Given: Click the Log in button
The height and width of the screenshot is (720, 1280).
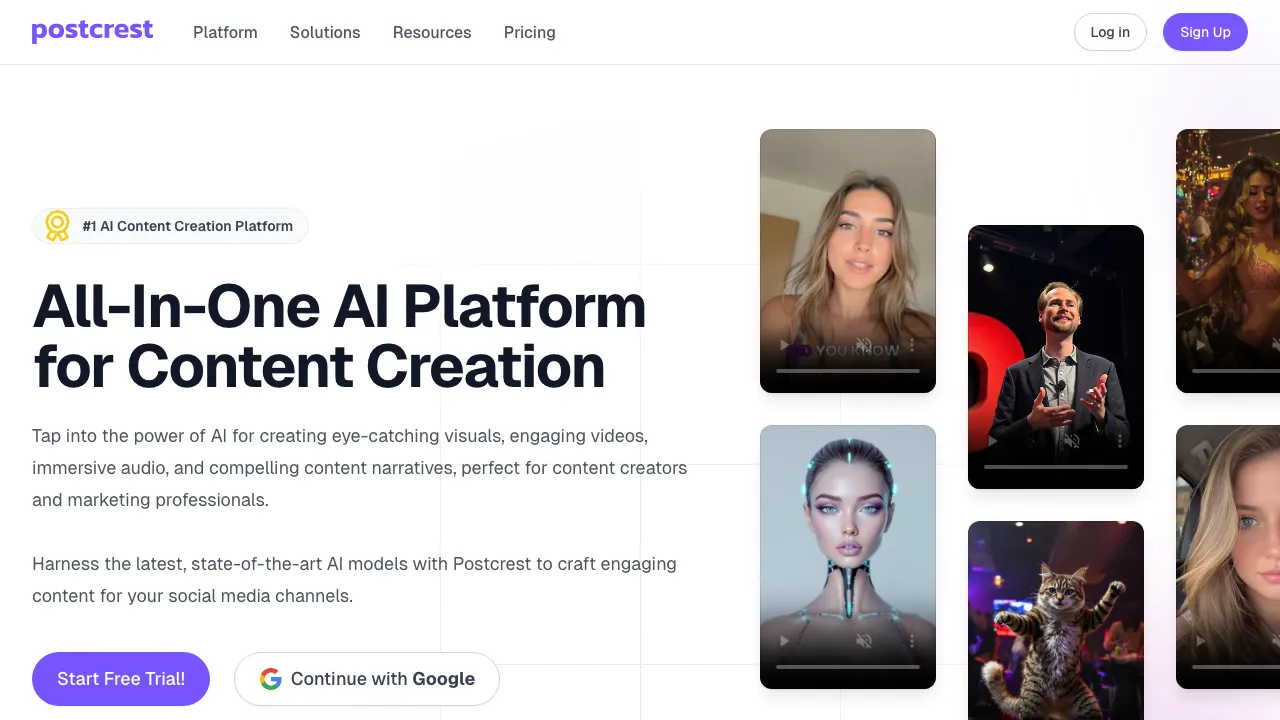Looking at the screenshot, I should pos(1110,32).
